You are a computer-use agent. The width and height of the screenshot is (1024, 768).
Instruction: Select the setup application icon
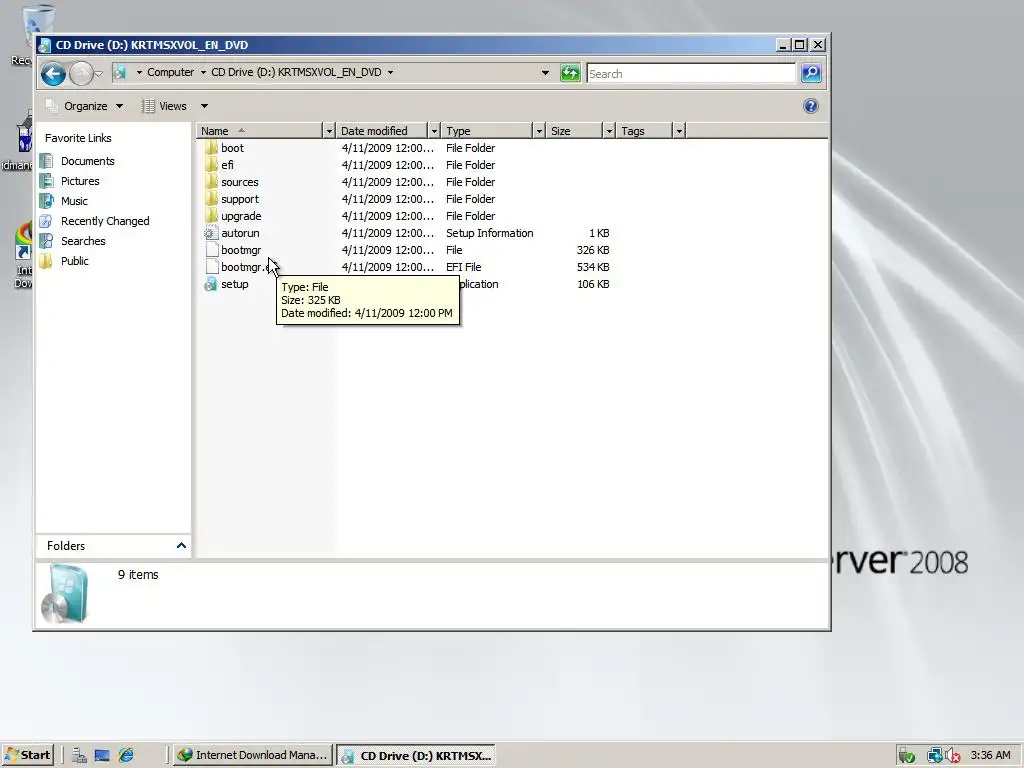click(x=210, y=283)
